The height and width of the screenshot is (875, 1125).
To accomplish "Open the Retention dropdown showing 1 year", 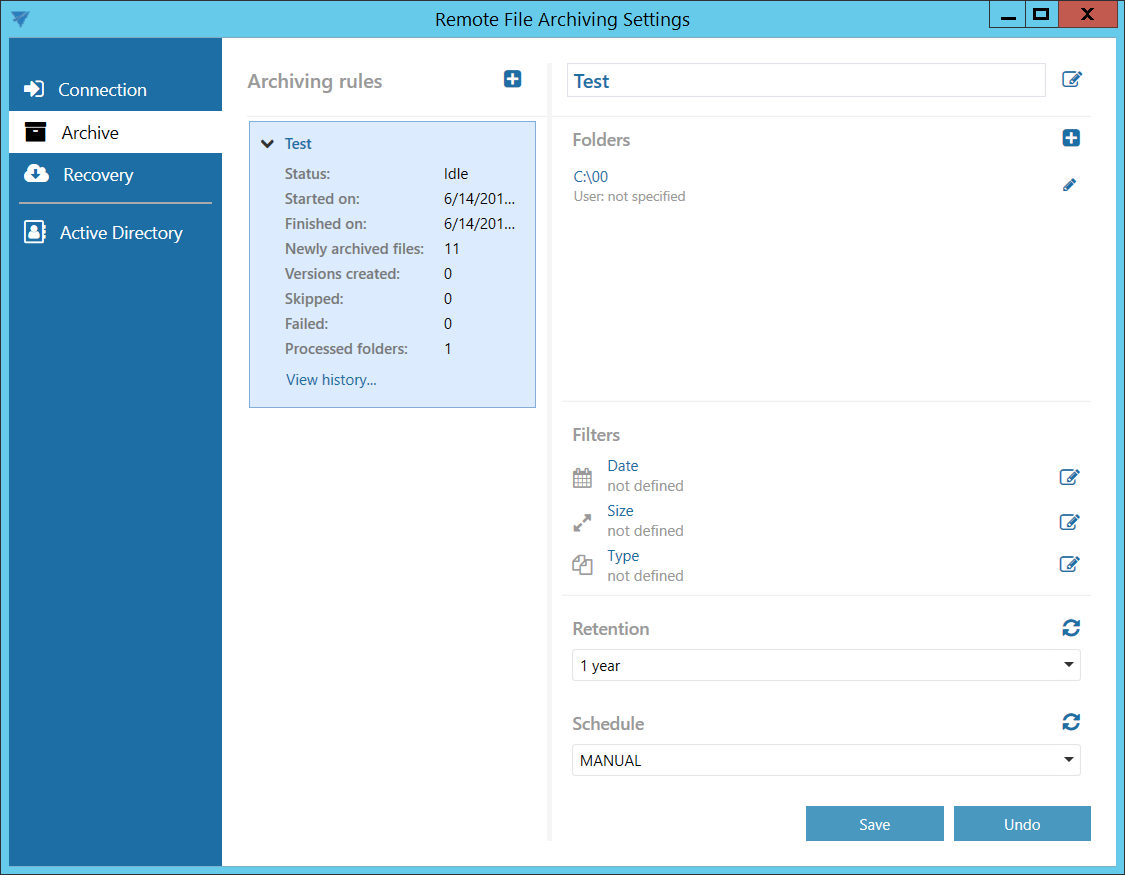I will click(x=825, y=665).
